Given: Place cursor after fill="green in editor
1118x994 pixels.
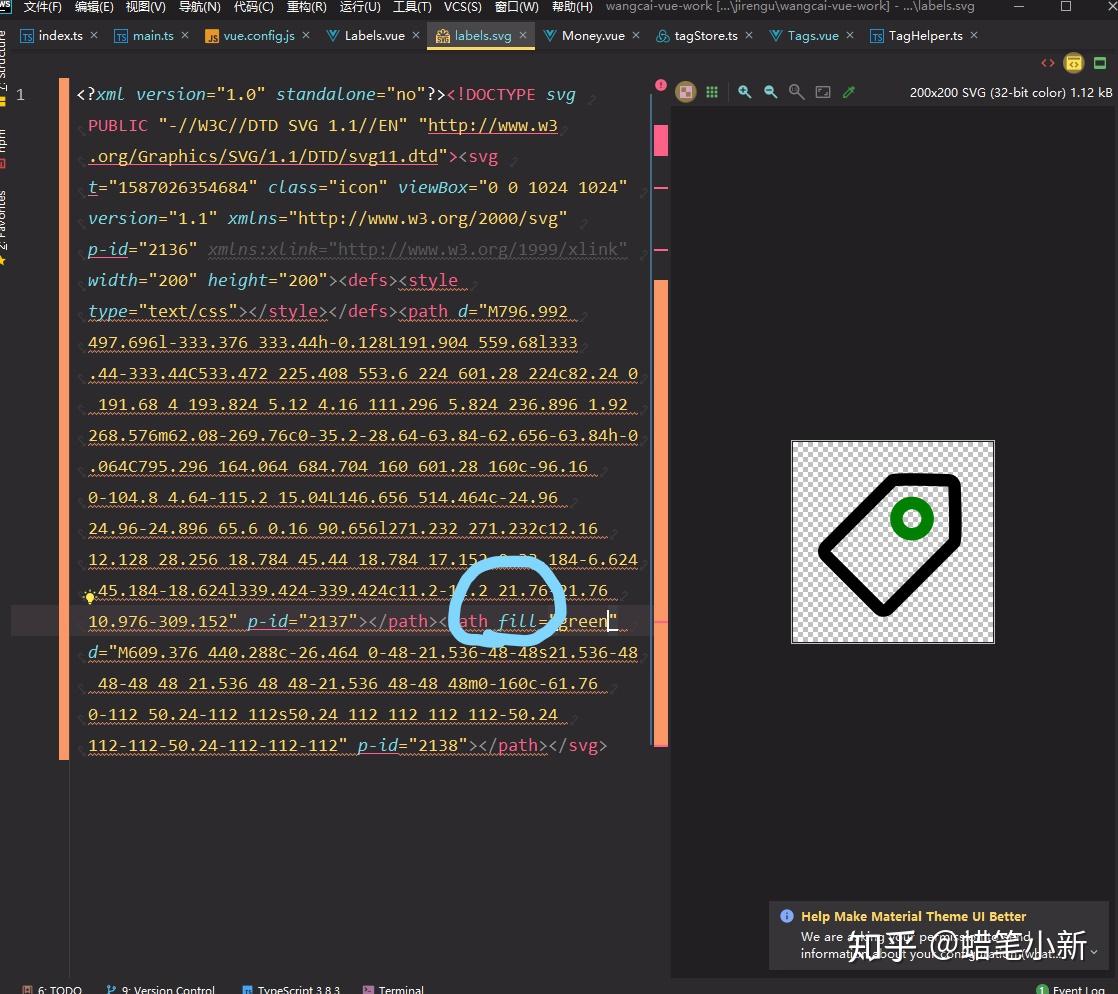Looking at the screenshot, I should [x=608, y=621].
